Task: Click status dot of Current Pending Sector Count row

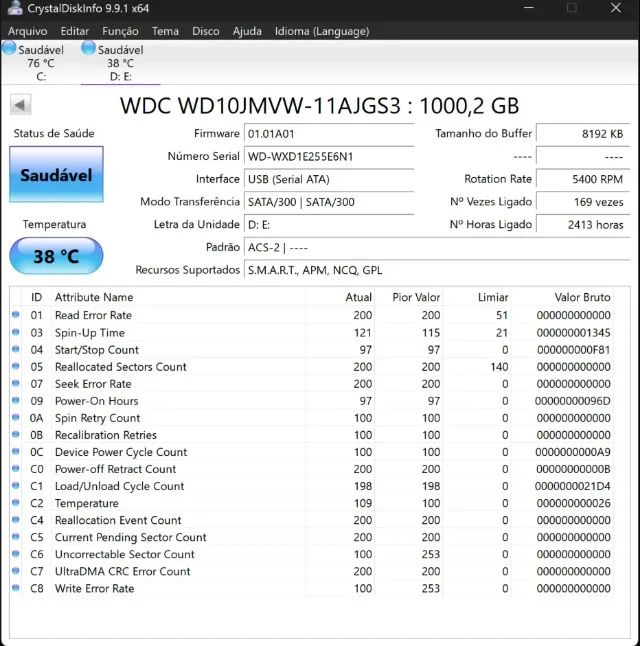Action: pos(16,537)
